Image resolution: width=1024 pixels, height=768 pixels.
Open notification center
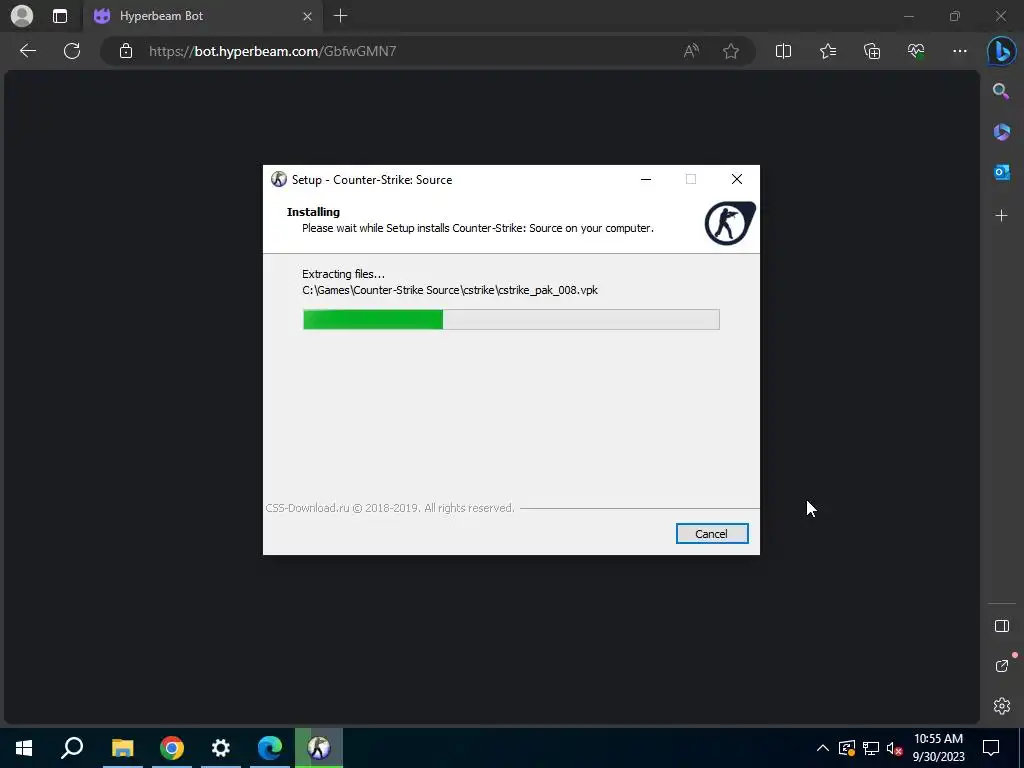tap(991, 748)
